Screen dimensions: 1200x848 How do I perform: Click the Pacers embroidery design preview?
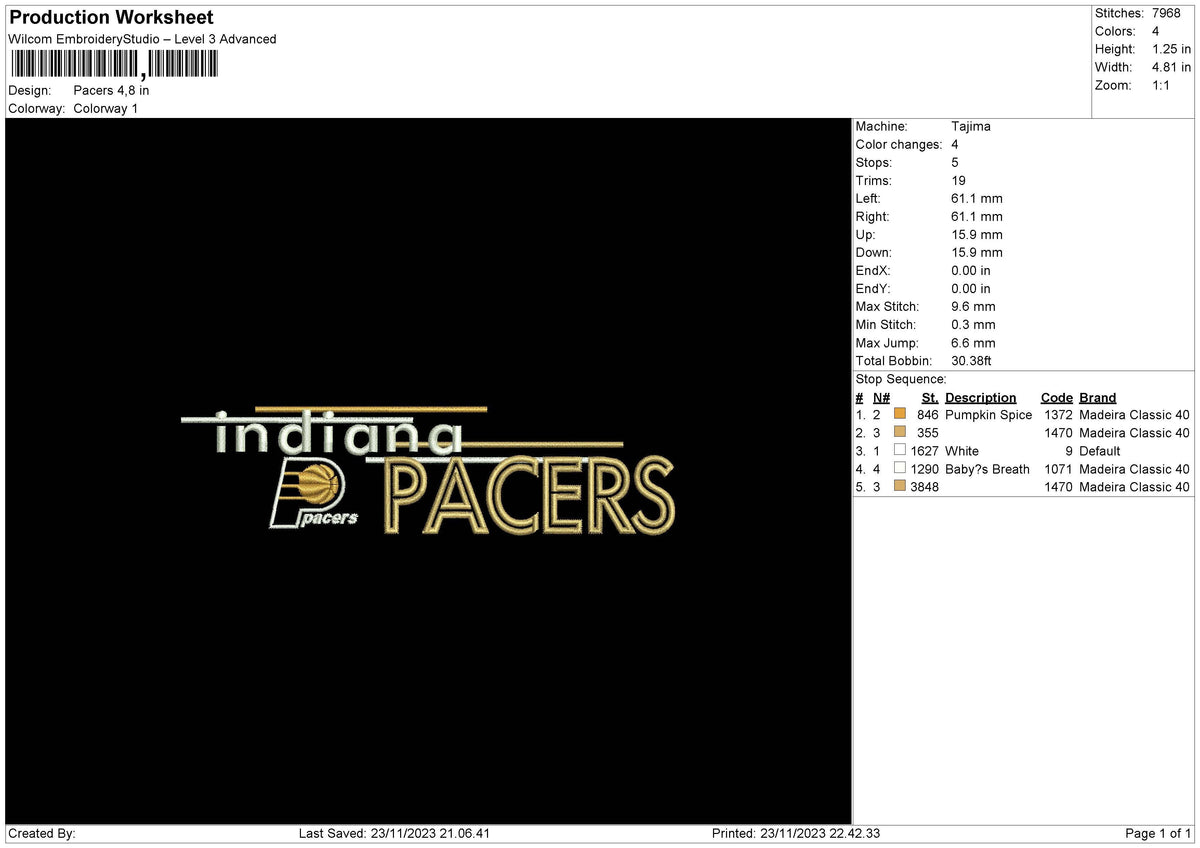pyautogui.click(x=428, y=470)
